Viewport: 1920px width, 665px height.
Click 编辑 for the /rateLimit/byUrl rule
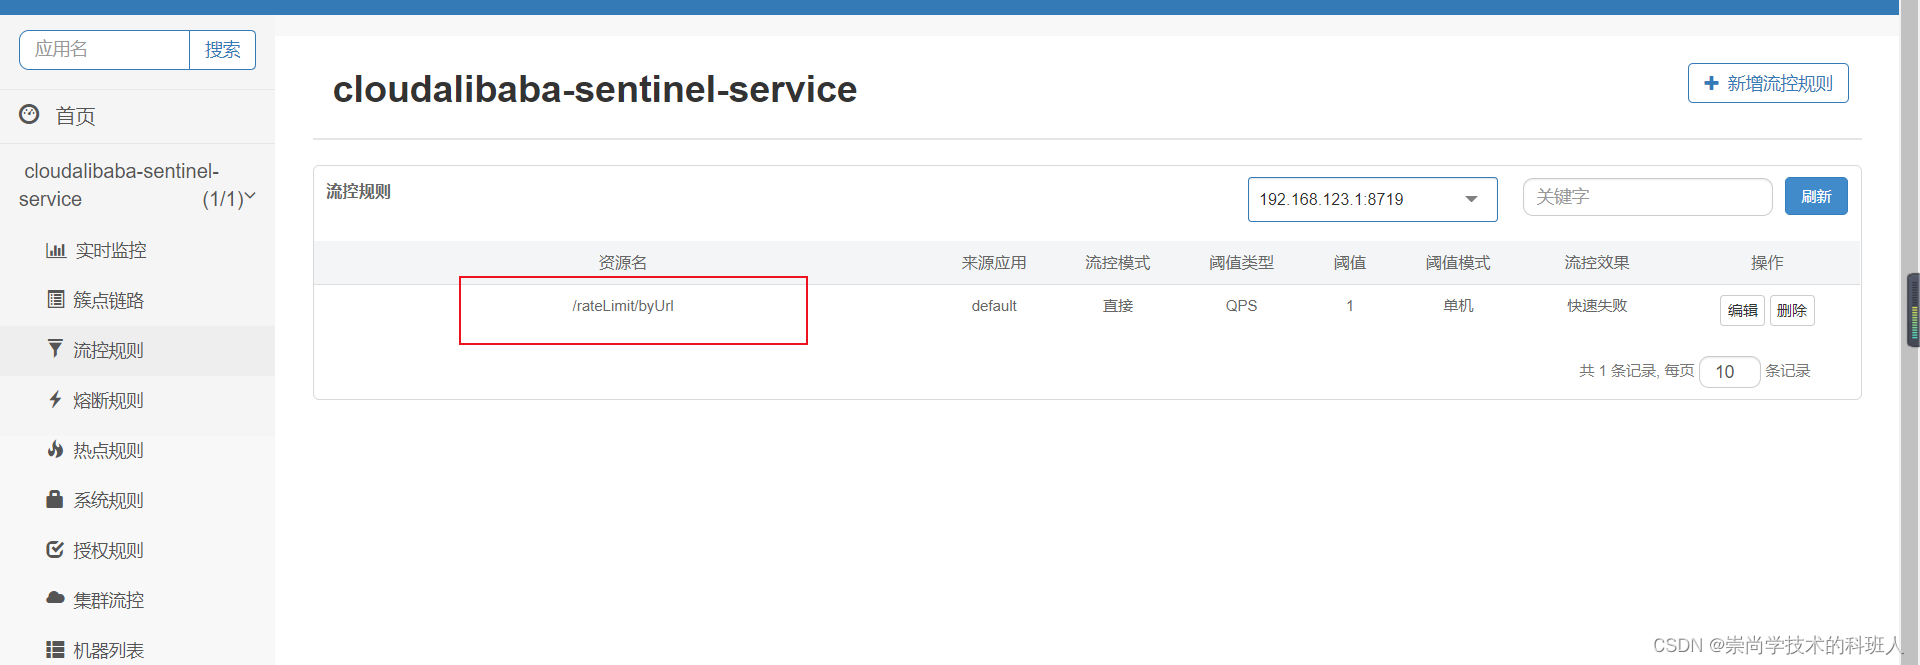point(1742,310)
